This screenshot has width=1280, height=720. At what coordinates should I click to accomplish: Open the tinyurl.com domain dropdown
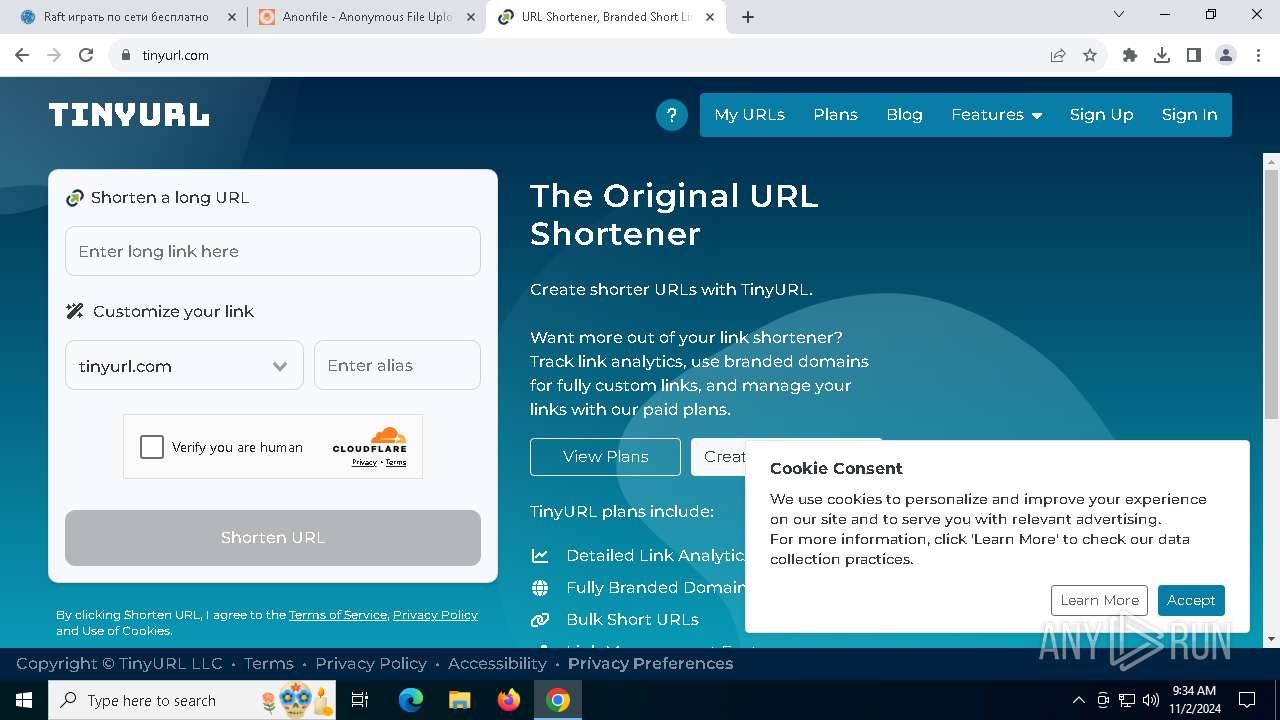click(x=184, y=365)
